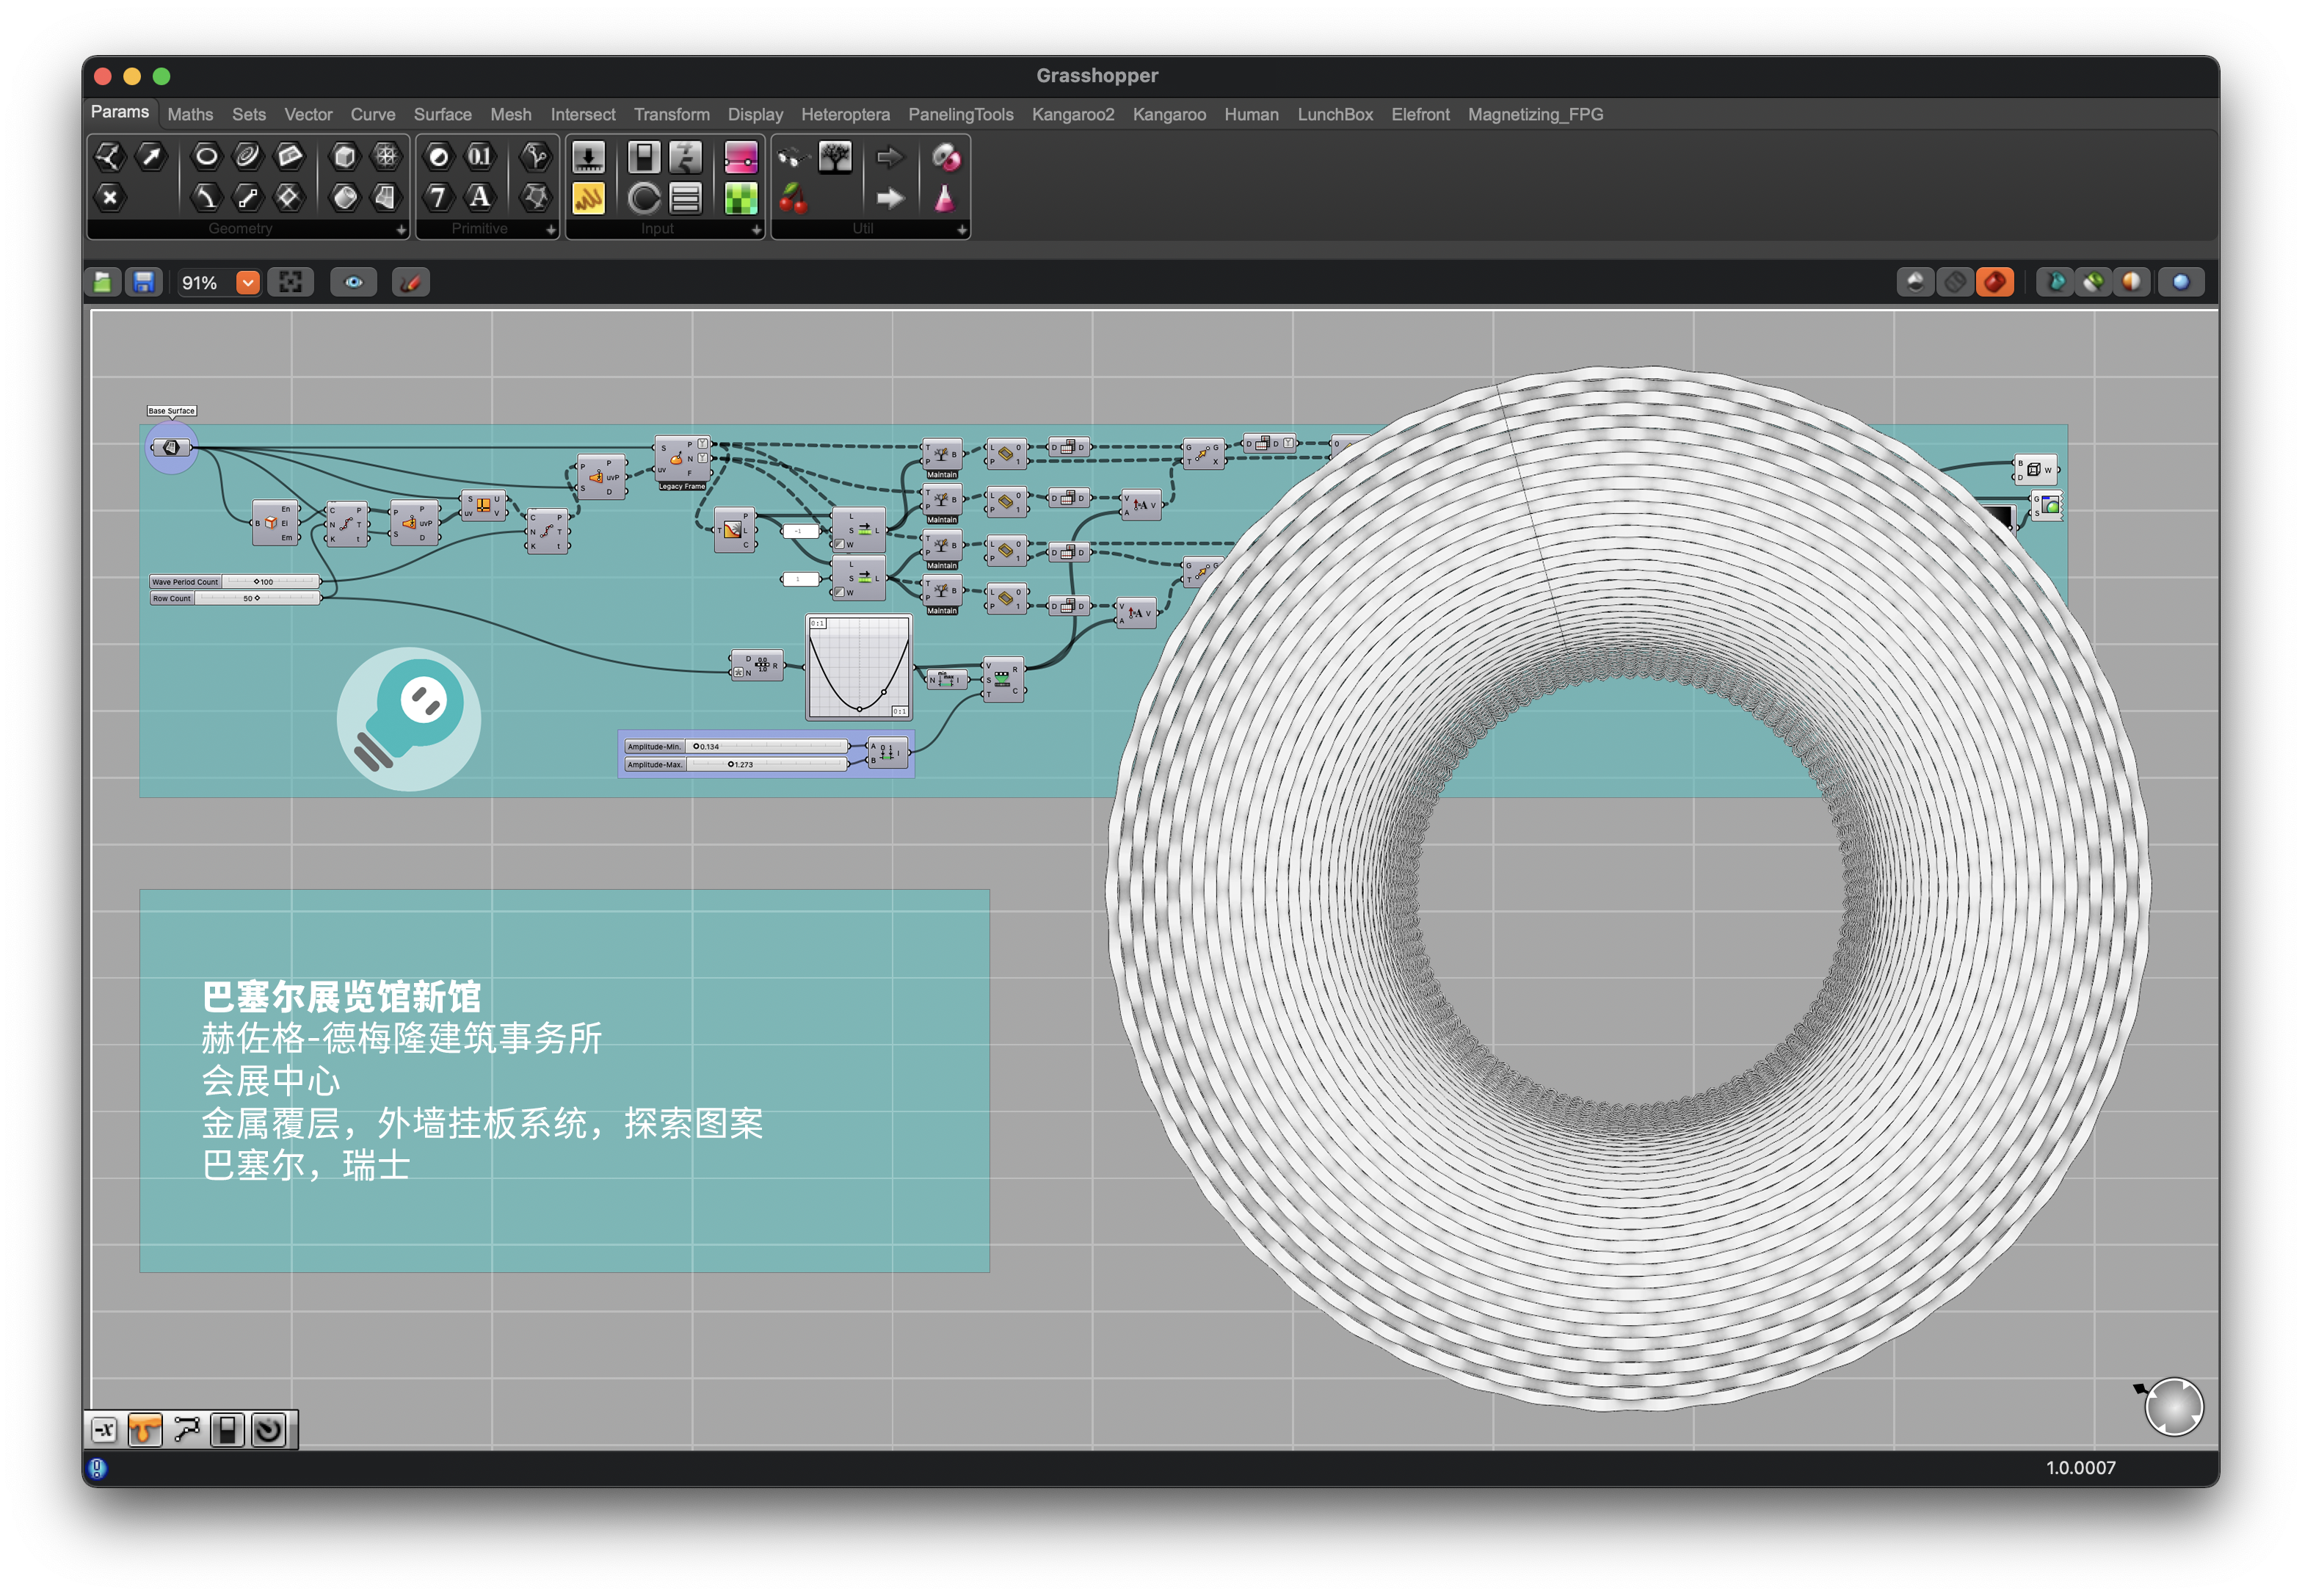2302x1596 pixels.
Task: Expand the Util panel plus
Action: (961, 230)
